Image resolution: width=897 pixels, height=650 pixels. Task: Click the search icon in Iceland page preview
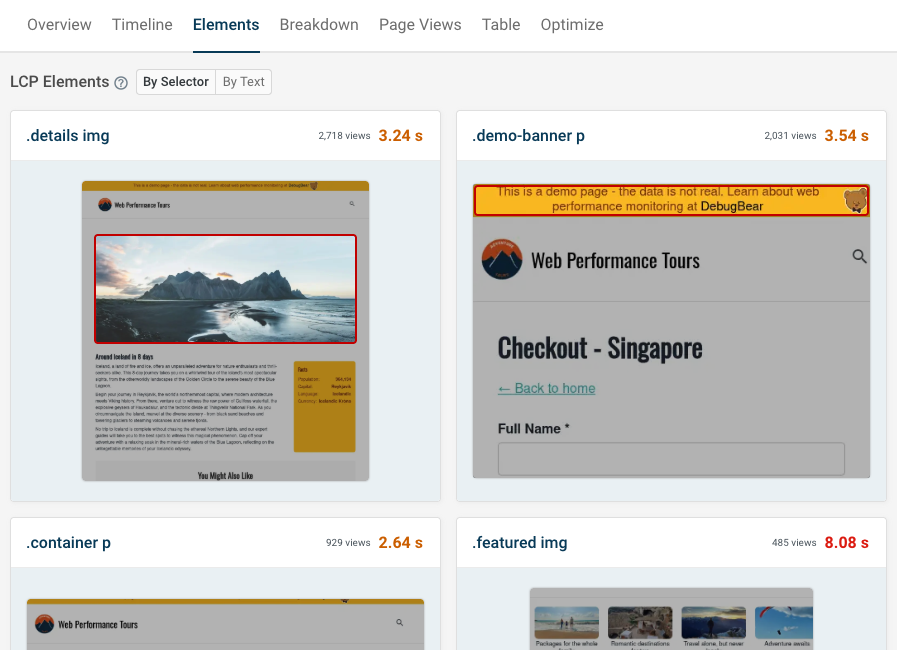click(352, 204)
